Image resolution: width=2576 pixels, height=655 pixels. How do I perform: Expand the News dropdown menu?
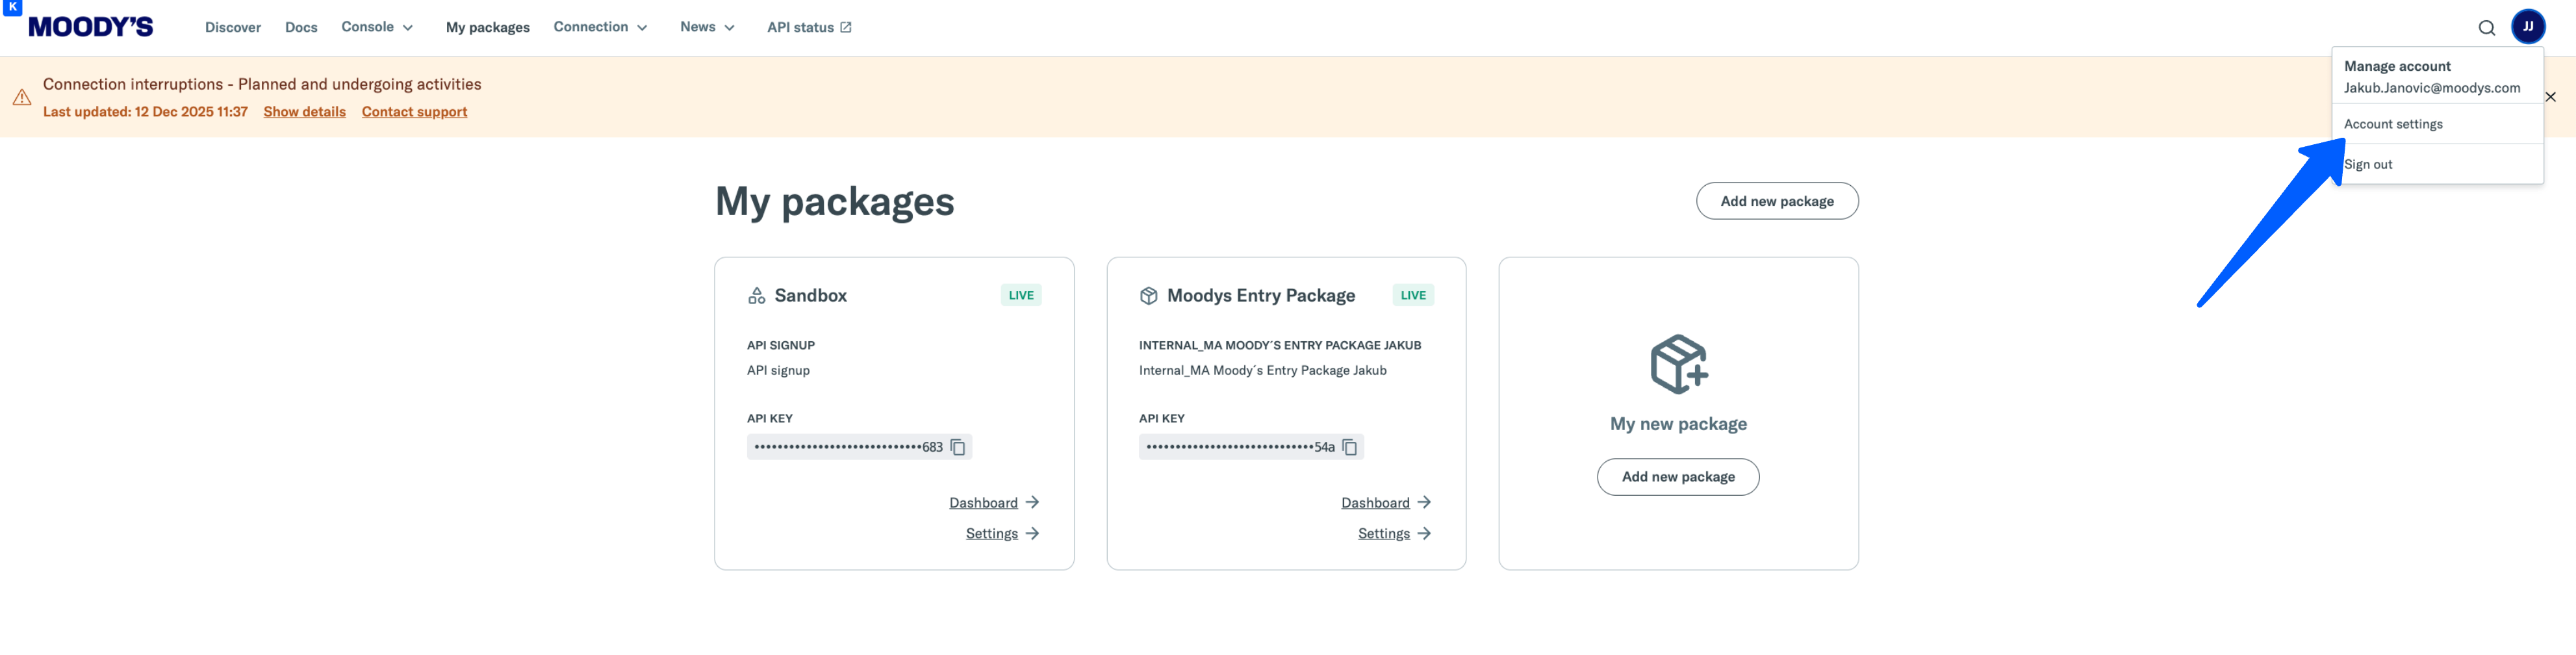706,27
